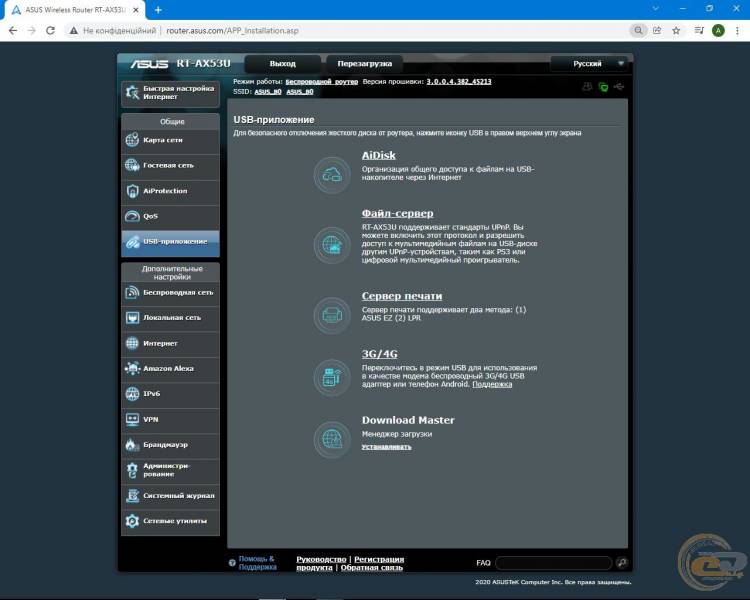Open Карта сети in sidebar
The image size is (750, 600).
[170, 140]
